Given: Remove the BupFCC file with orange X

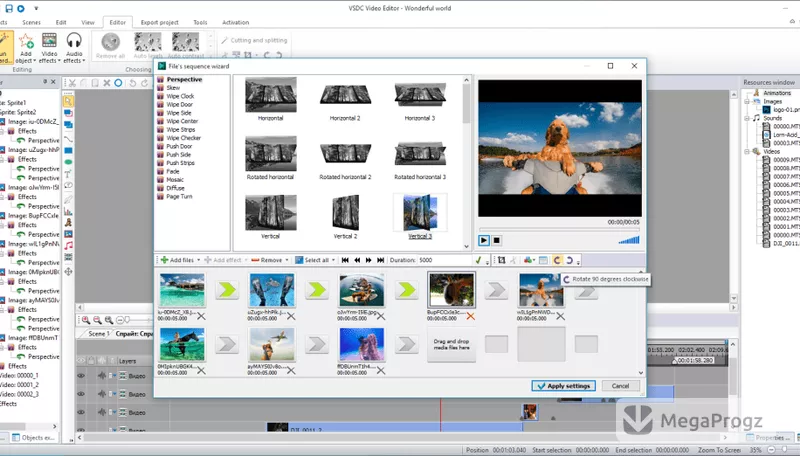Looking at the screenshot, I should click(470, 316).
